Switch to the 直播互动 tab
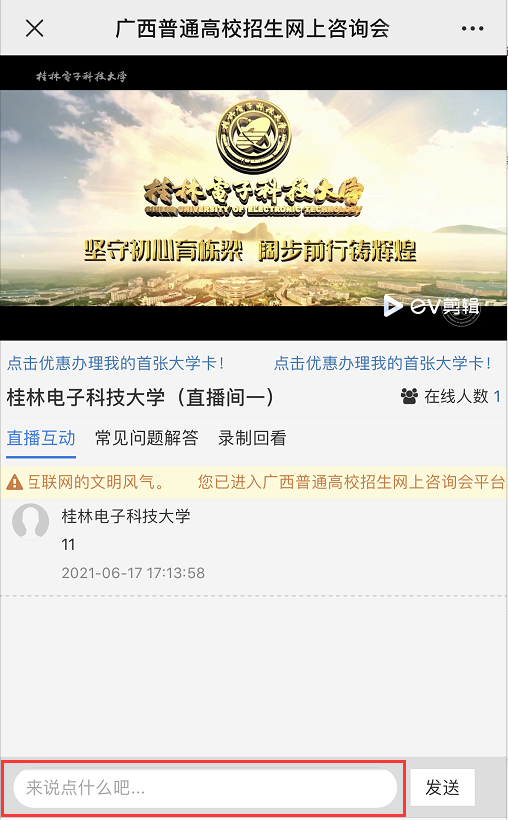The height and width of the screenshot is (820, 508). click(41, 438)
